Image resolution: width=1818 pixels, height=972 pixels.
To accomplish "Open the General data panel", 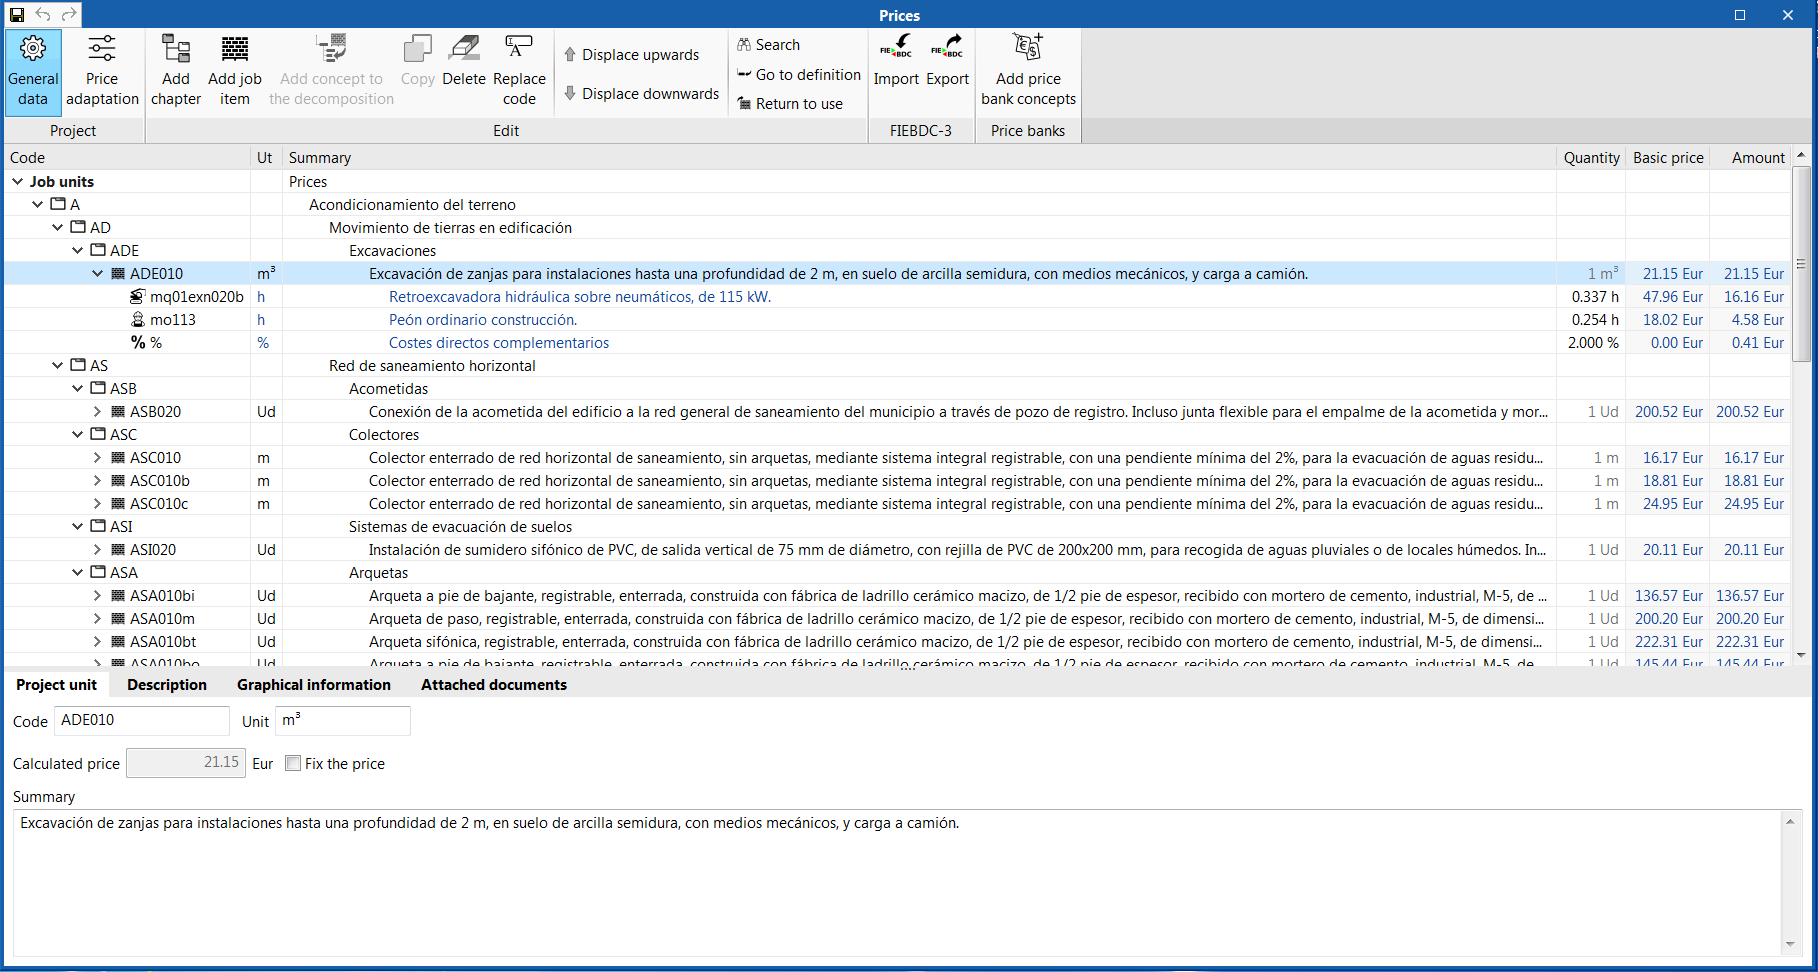I will (x=32, y=72).
